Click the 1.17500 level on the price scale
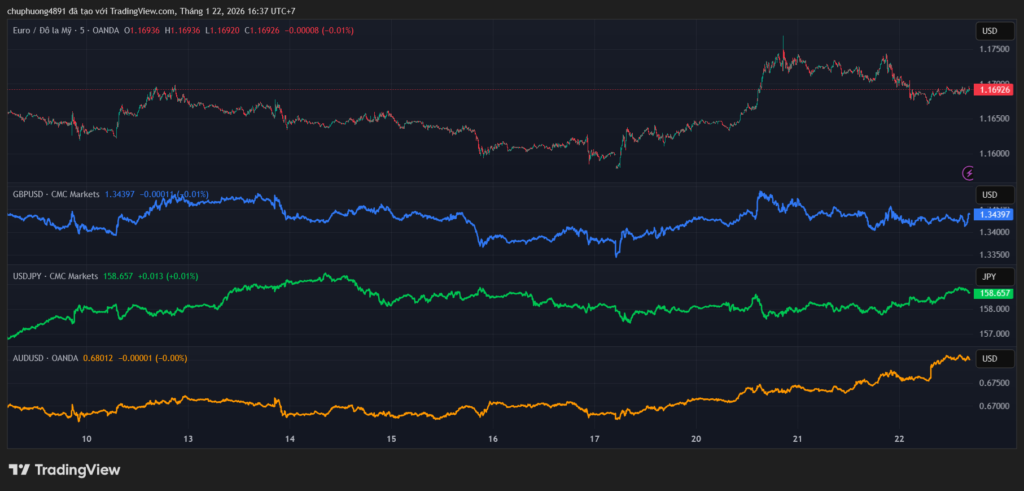This screenshot has width=1024, height=491. 995,49
